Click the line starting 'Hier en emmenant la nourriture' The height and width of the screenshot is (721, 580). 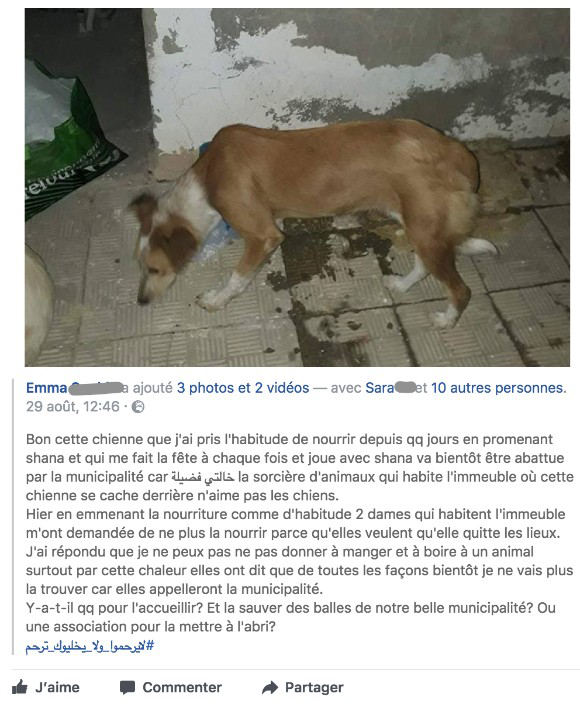tap(295, 514)
